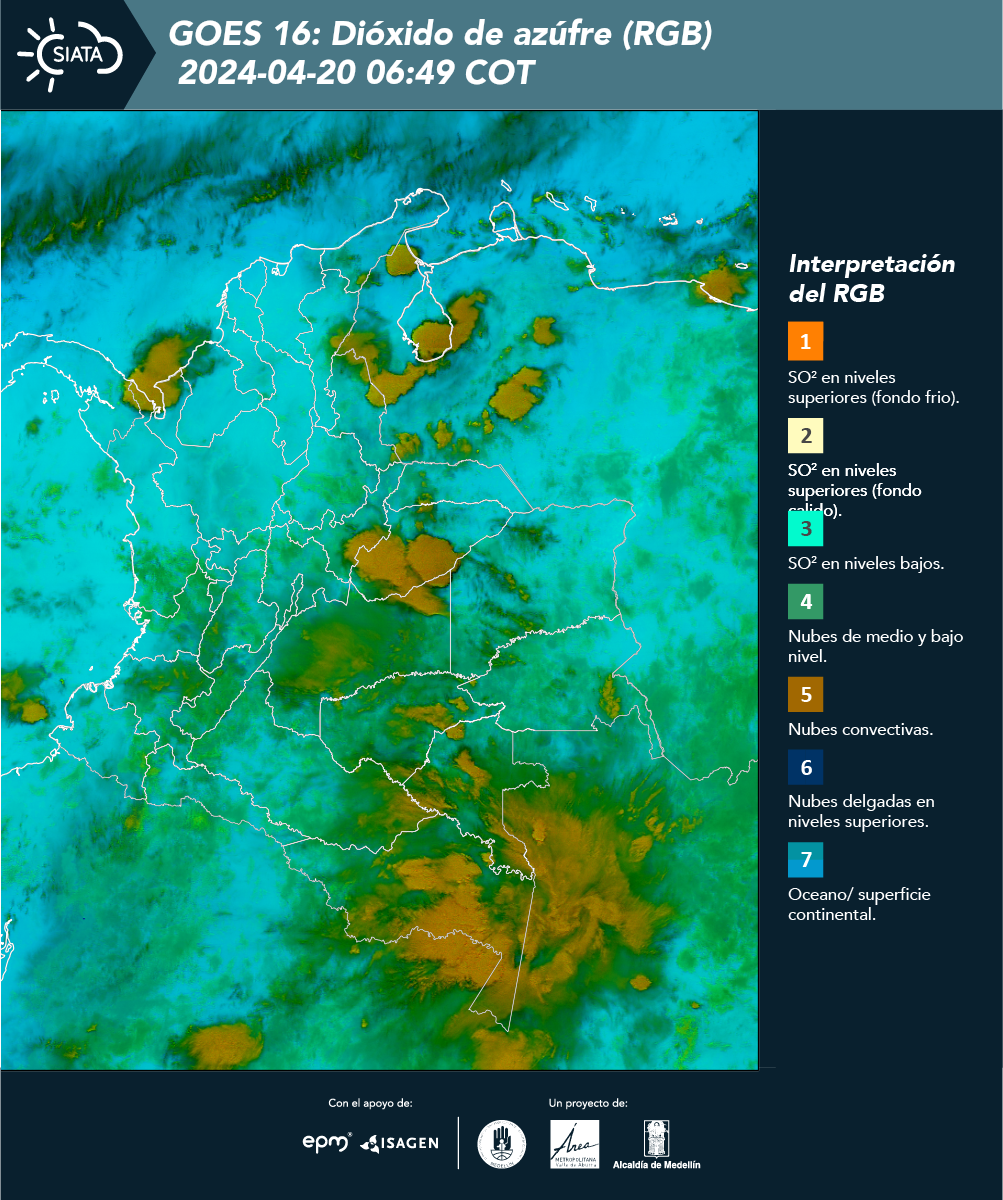Click the text 'Un proyecto de:'
Screen dimensions: 1003x1200
588,1103
